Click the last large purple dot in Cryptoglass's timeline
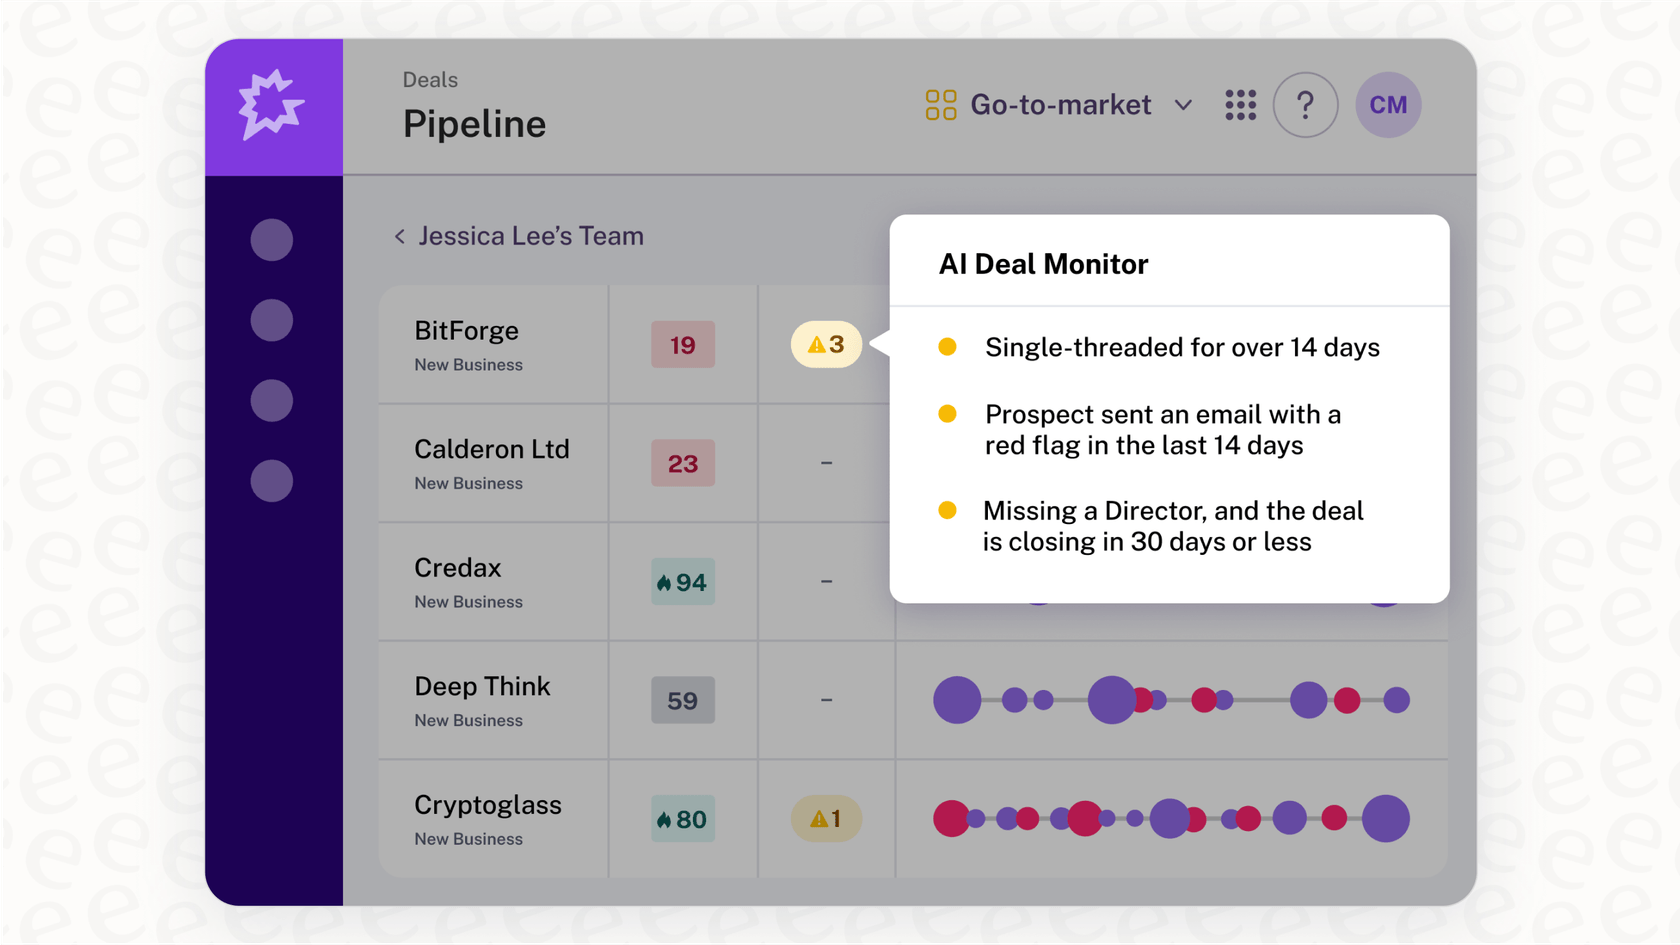1680x945 pixels. pyautogui.click(x=1385, y=819)
